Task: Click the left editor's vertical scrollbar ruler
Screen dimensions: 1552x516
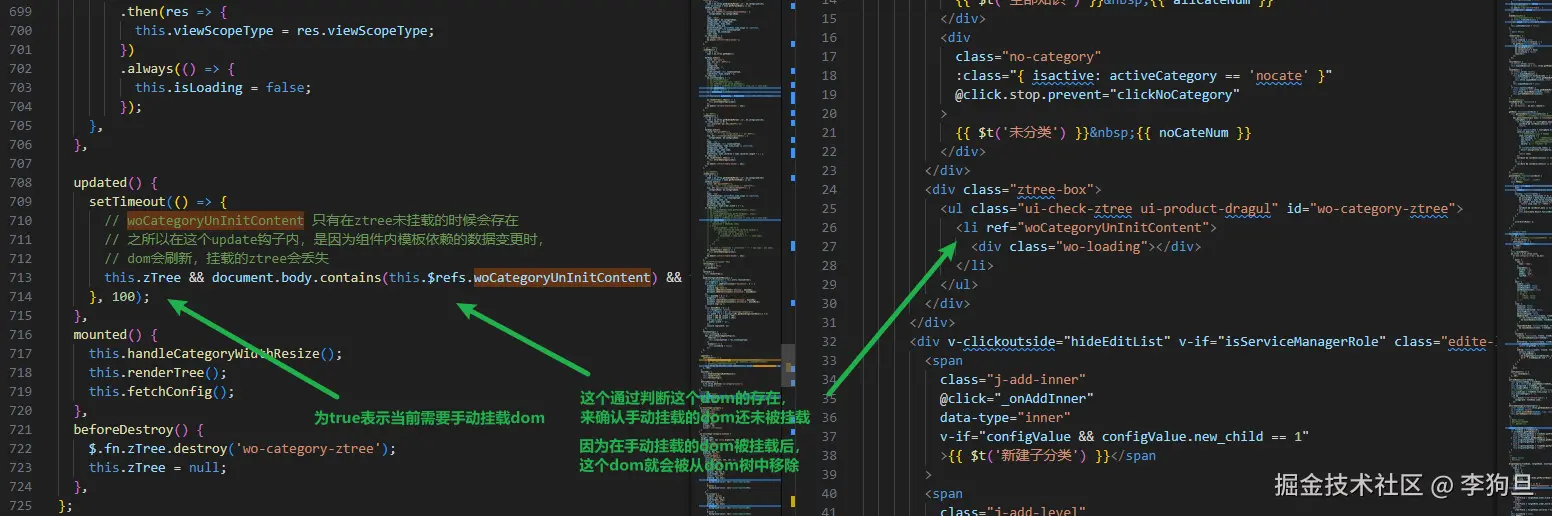Action: (x=788, y=258)
